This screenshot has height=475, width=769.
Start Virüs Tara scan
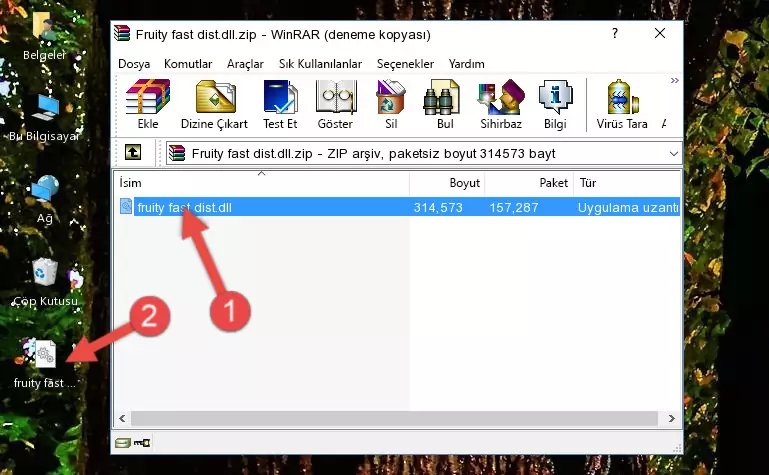pyautogui.click(x=622, y=104)
